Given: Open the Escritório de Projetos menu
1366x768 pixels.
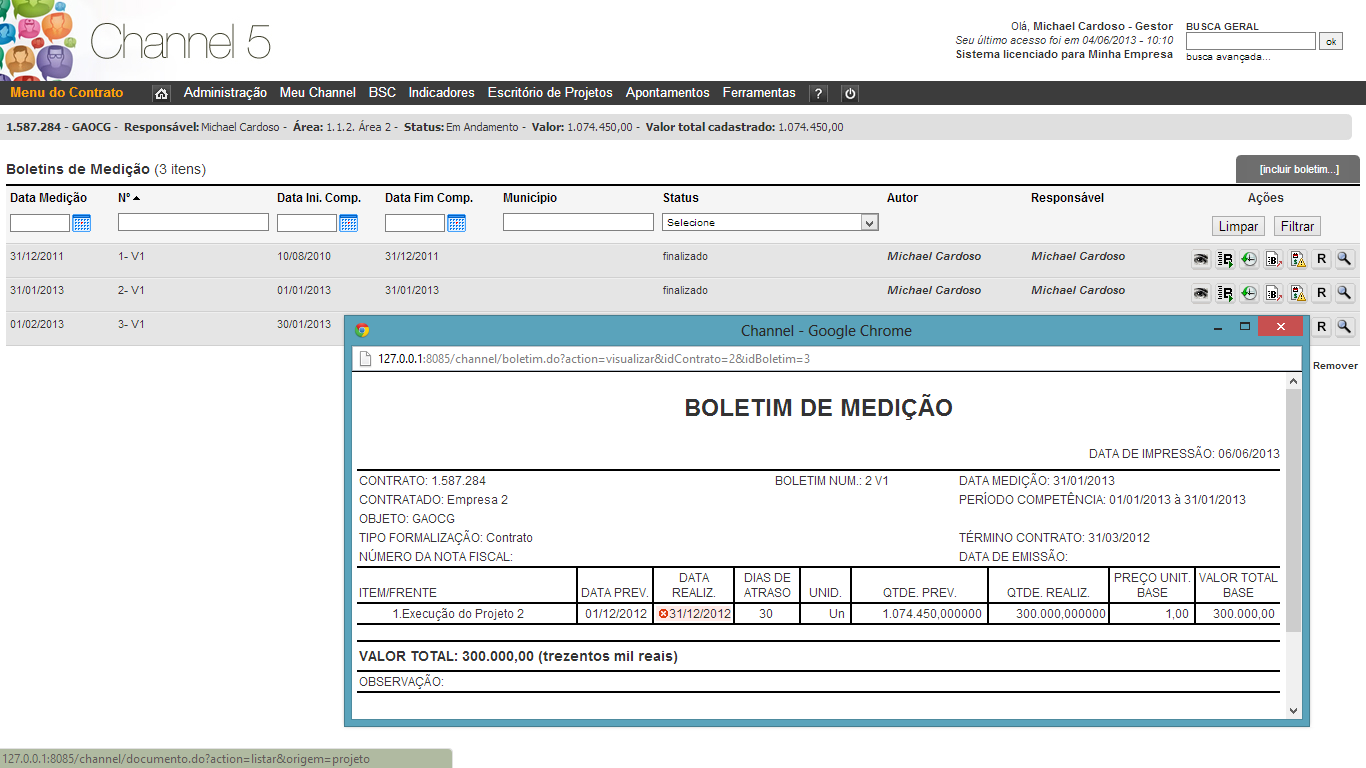Looking at the screenshot, I should [550, 93].
